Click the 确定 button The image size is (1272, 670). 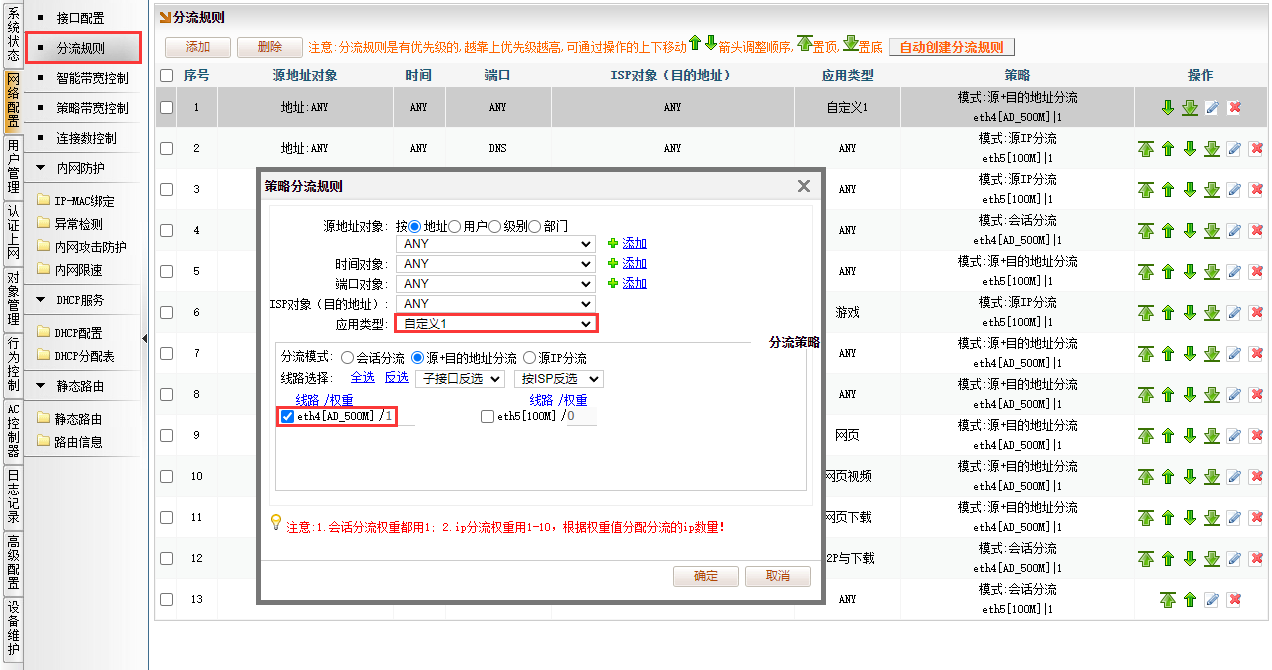705,576
